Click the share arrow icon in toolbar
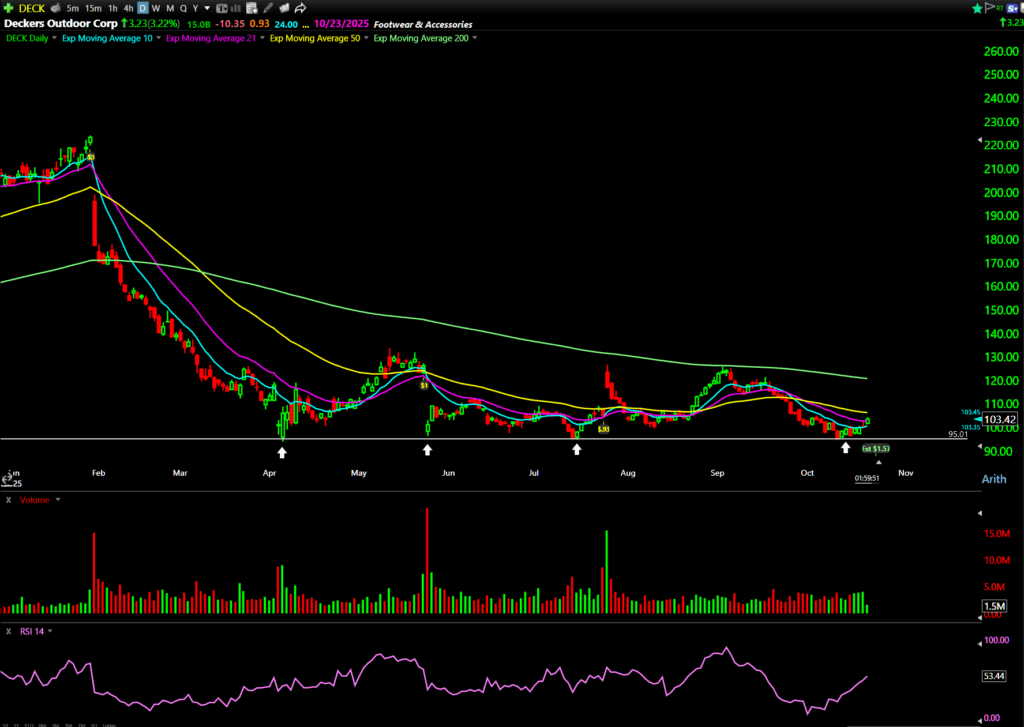 (x=300, y=8)
